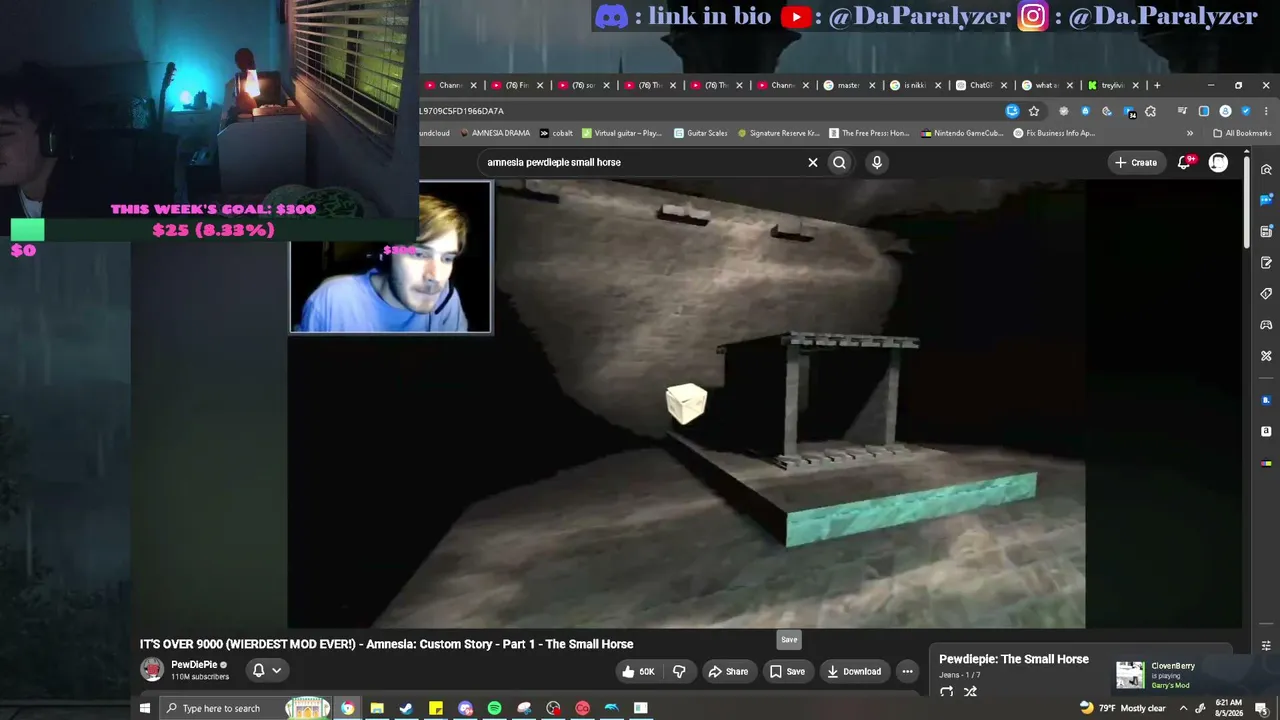
Task: Open the browser extensions puzzle icon
Action: [x=1150, y=111]
